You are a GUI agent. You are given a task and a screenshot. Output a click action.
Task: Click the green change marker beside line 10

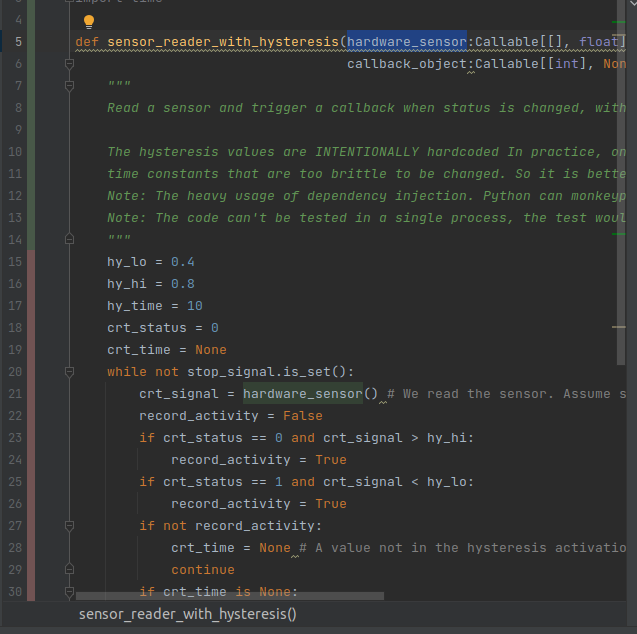pyautogui.click(x=33, y=152)
